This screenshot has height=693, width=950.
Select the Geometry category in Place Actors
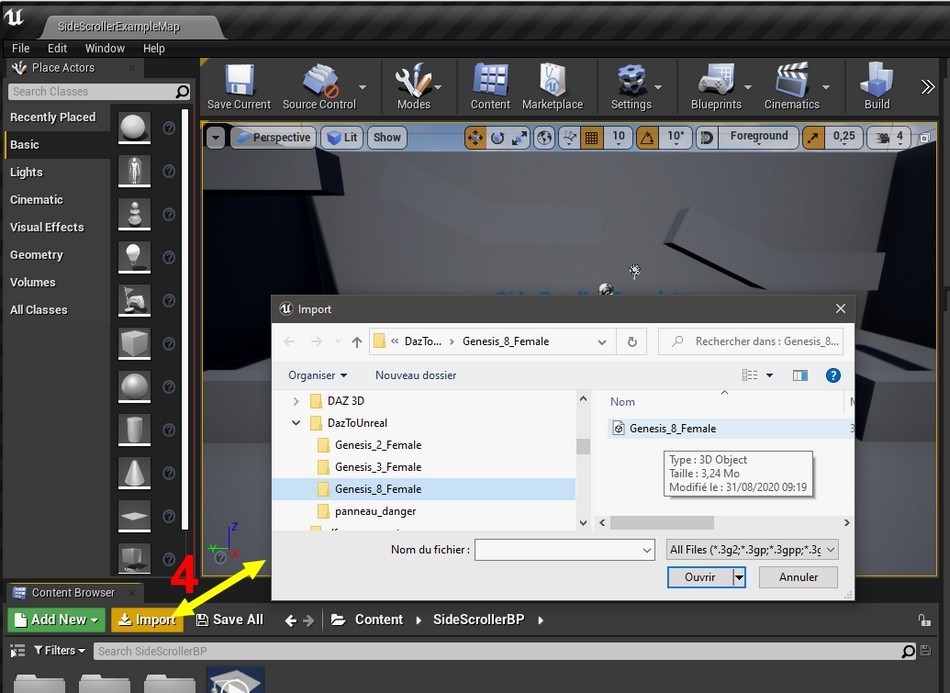57,254
